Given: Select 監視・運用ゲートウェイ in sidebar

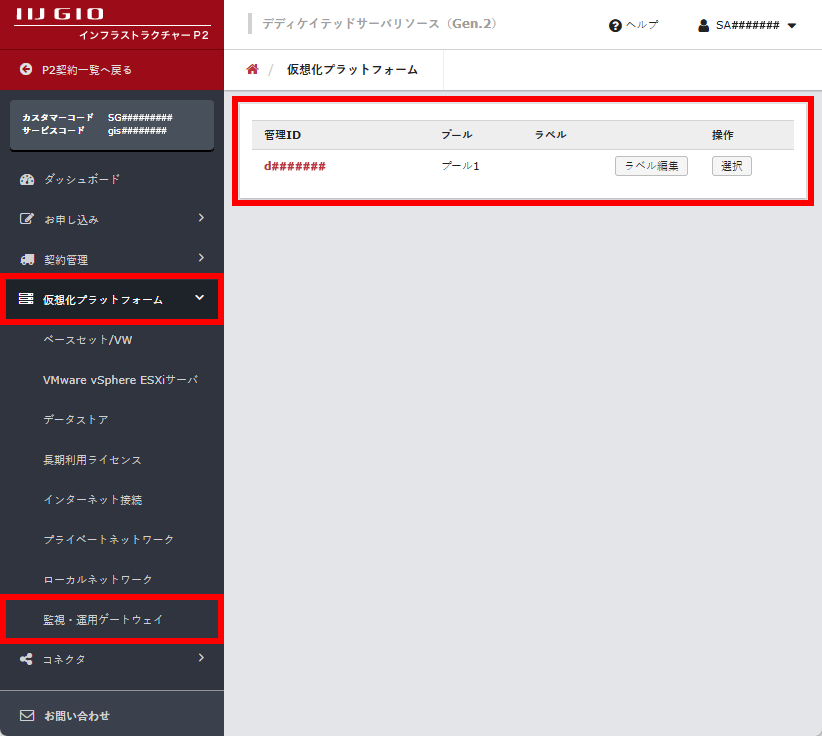Looking at the screenshot, I should tap(103, 620).
